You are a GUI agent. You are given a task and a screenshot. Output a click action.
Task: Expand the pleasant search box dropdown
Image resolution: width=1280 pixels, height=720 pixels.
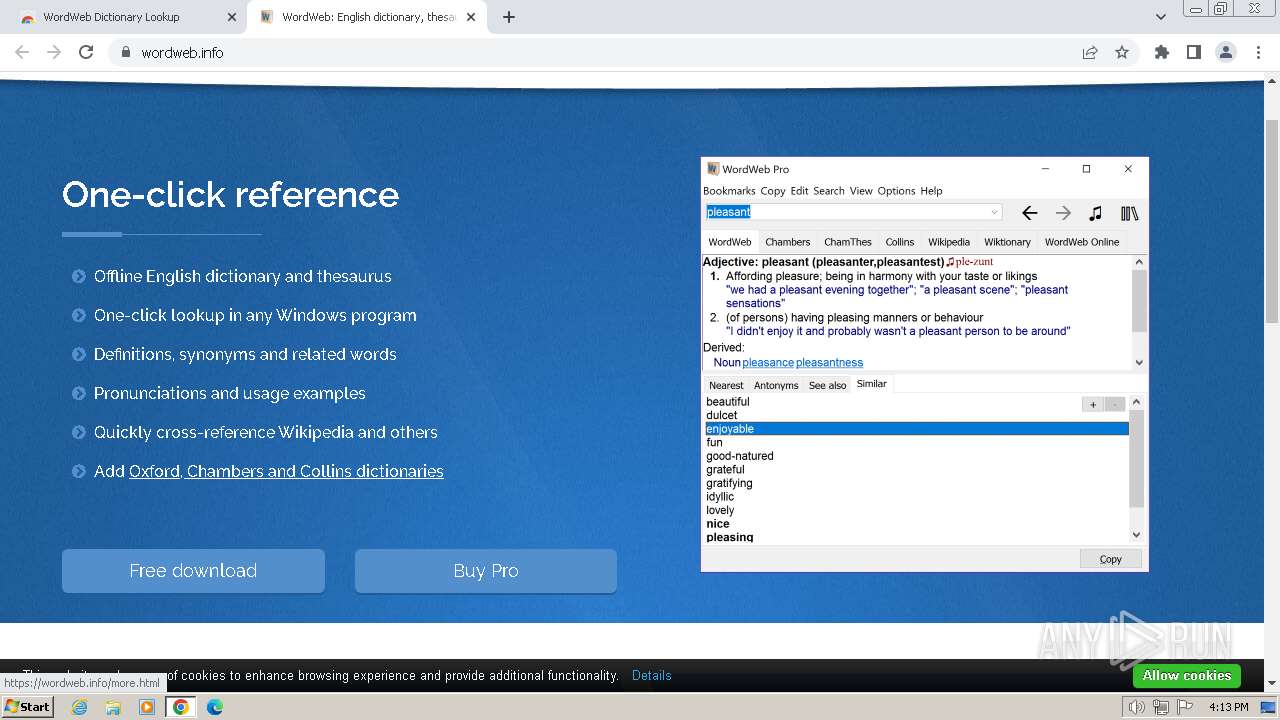(994, 212)
